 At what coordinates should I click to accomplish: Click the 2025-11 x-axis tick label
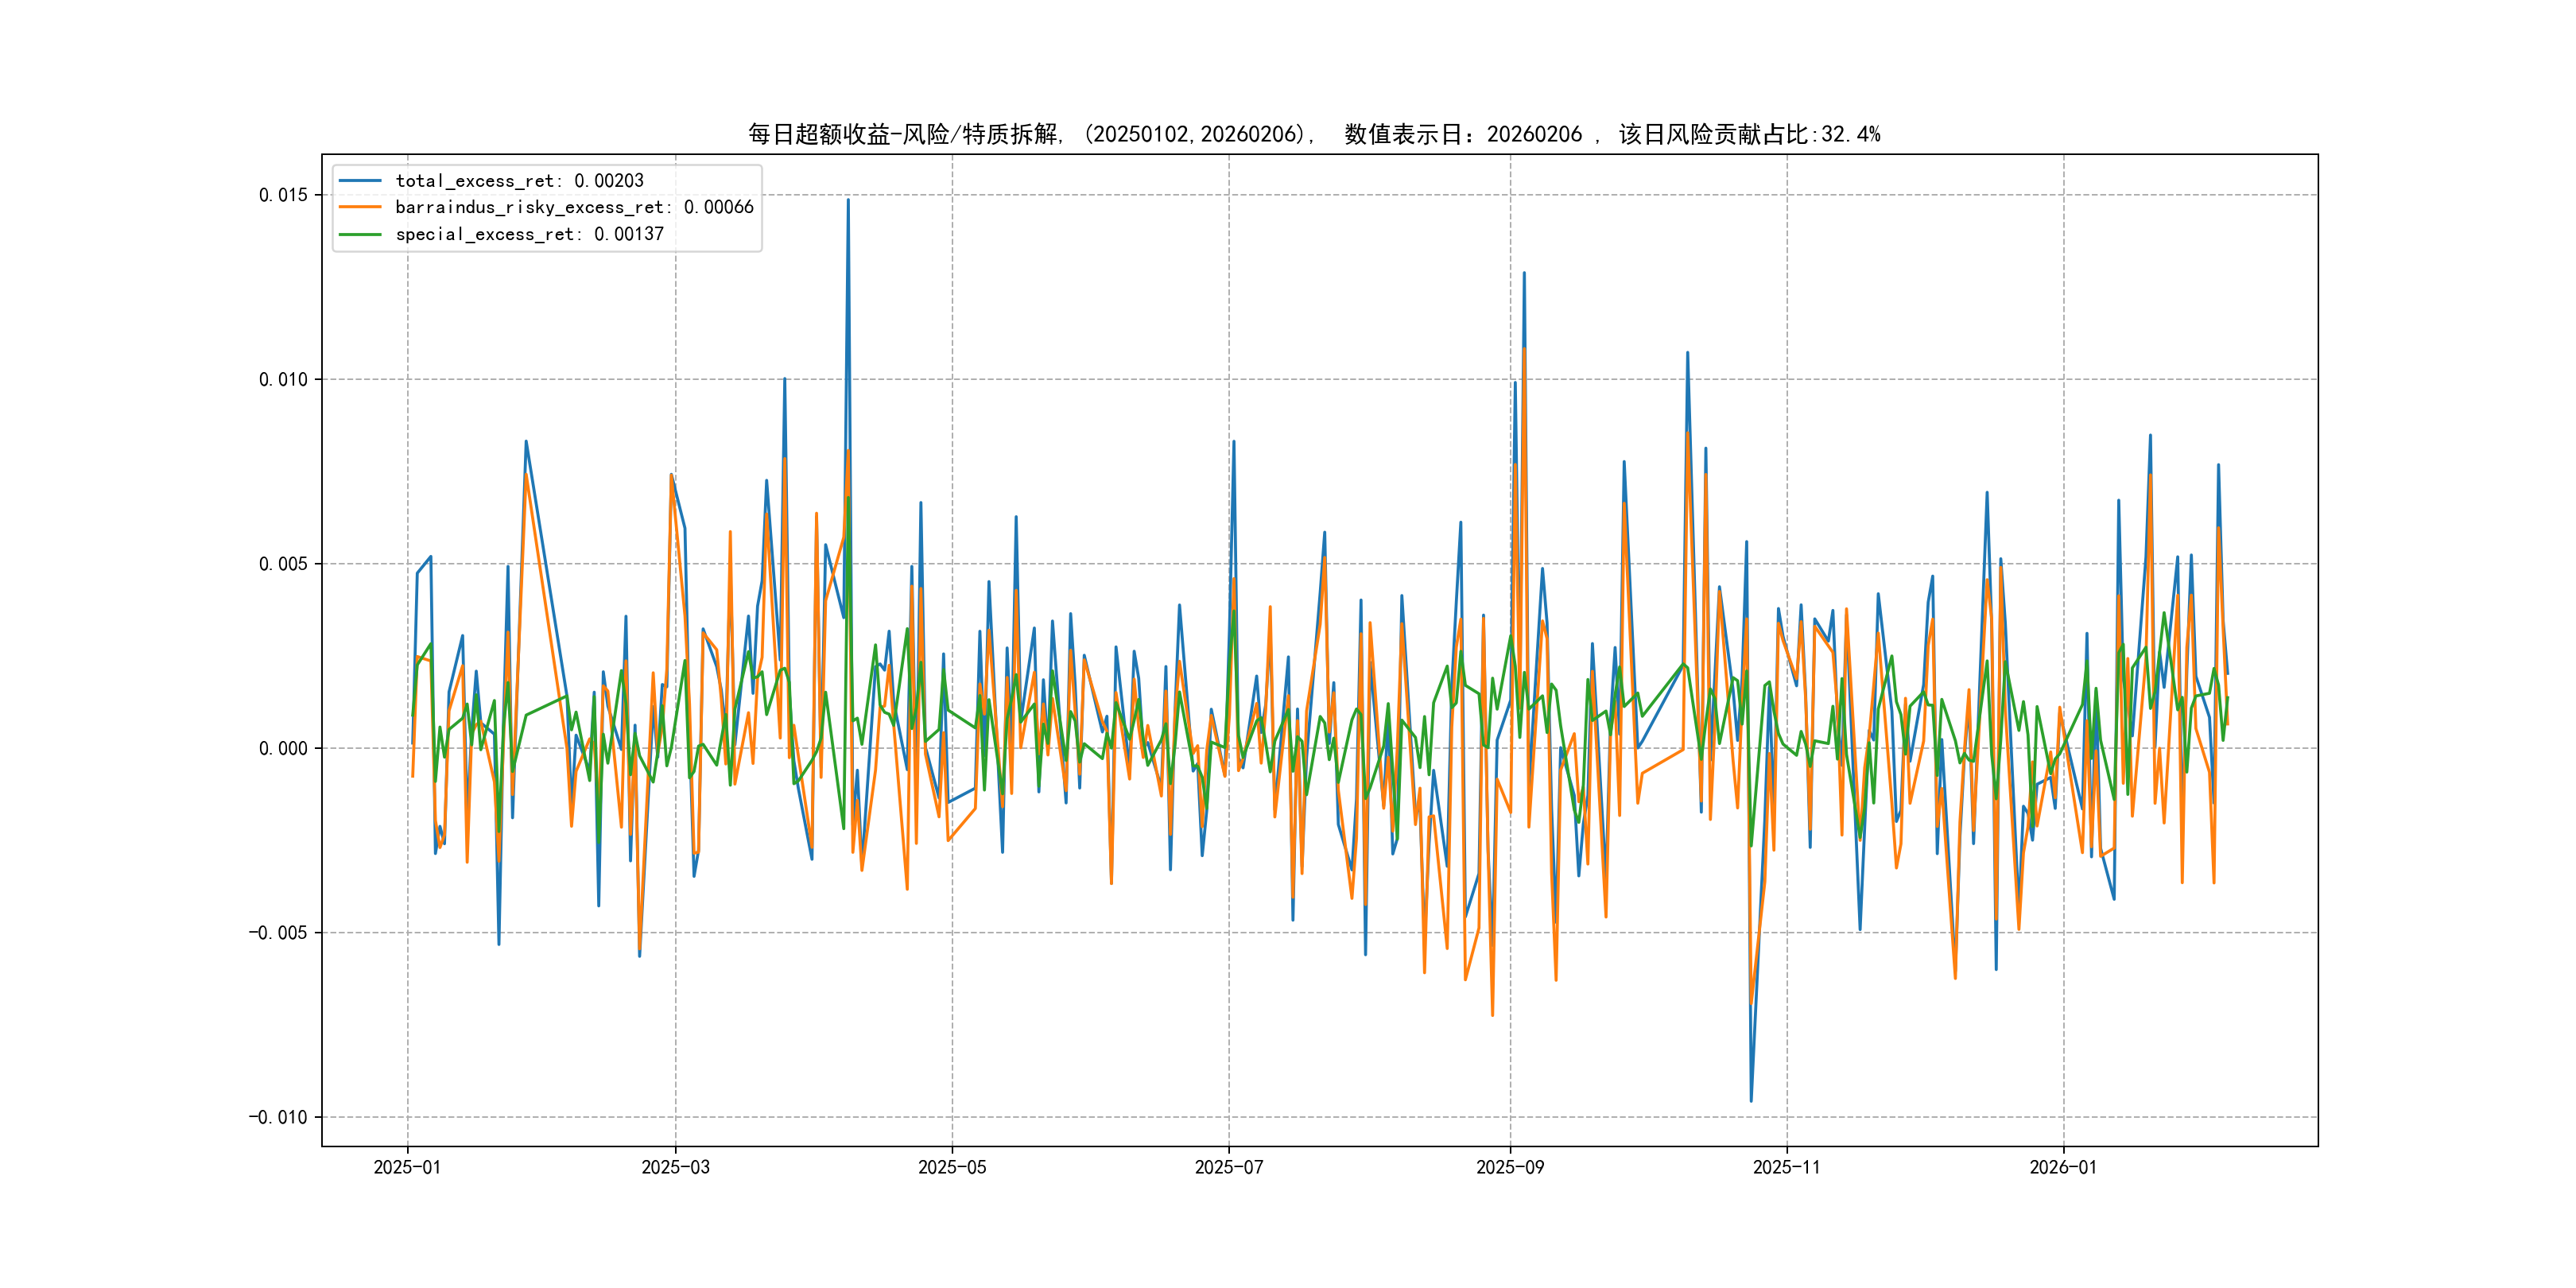tap(1787, 1167)
